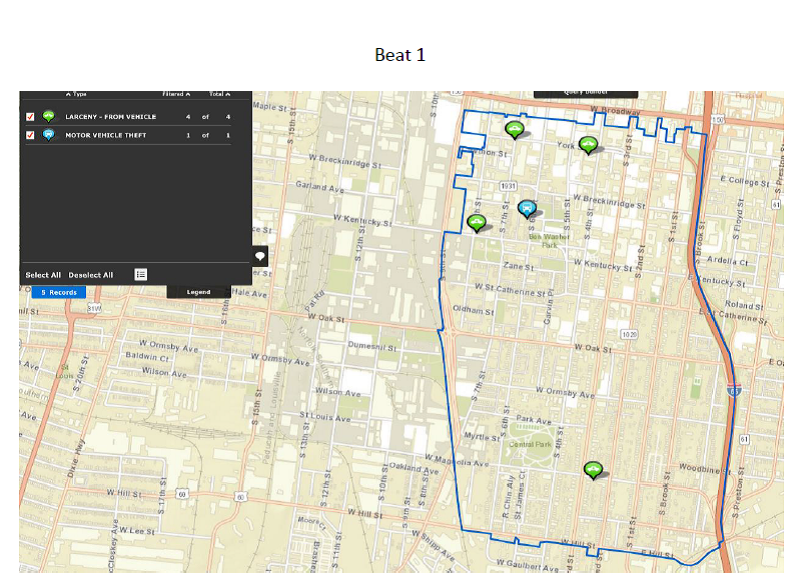The height and width of the screenshot is (585, 800).
Task: Click Deselect All
Action: click(91, 275)
